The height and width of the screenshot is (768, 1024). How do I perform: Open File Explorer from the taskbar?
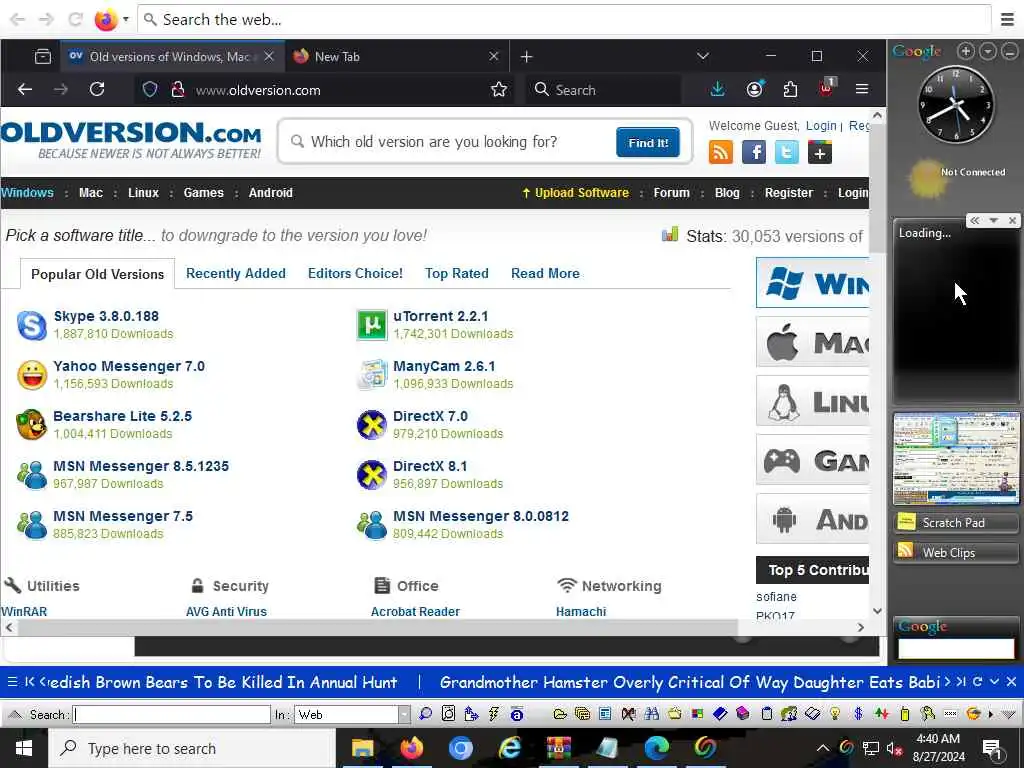tap(362, 748)
